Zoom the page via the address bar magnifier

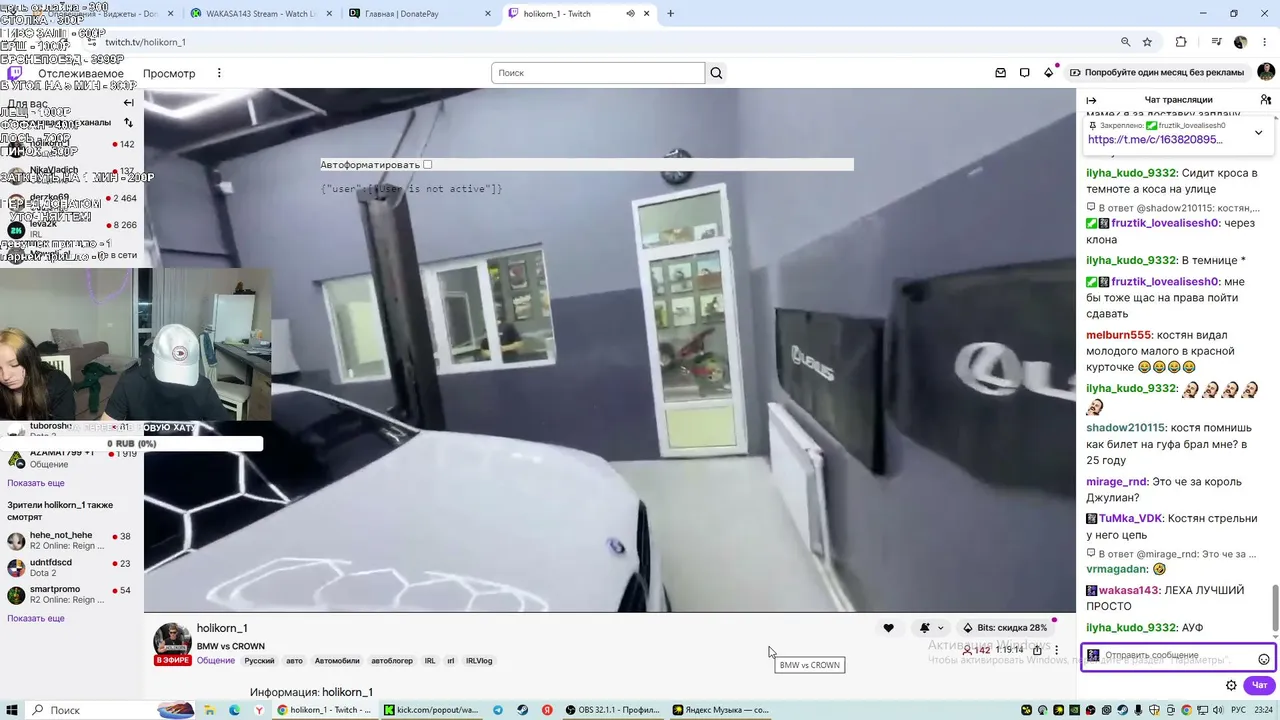tap(1125, 42)
